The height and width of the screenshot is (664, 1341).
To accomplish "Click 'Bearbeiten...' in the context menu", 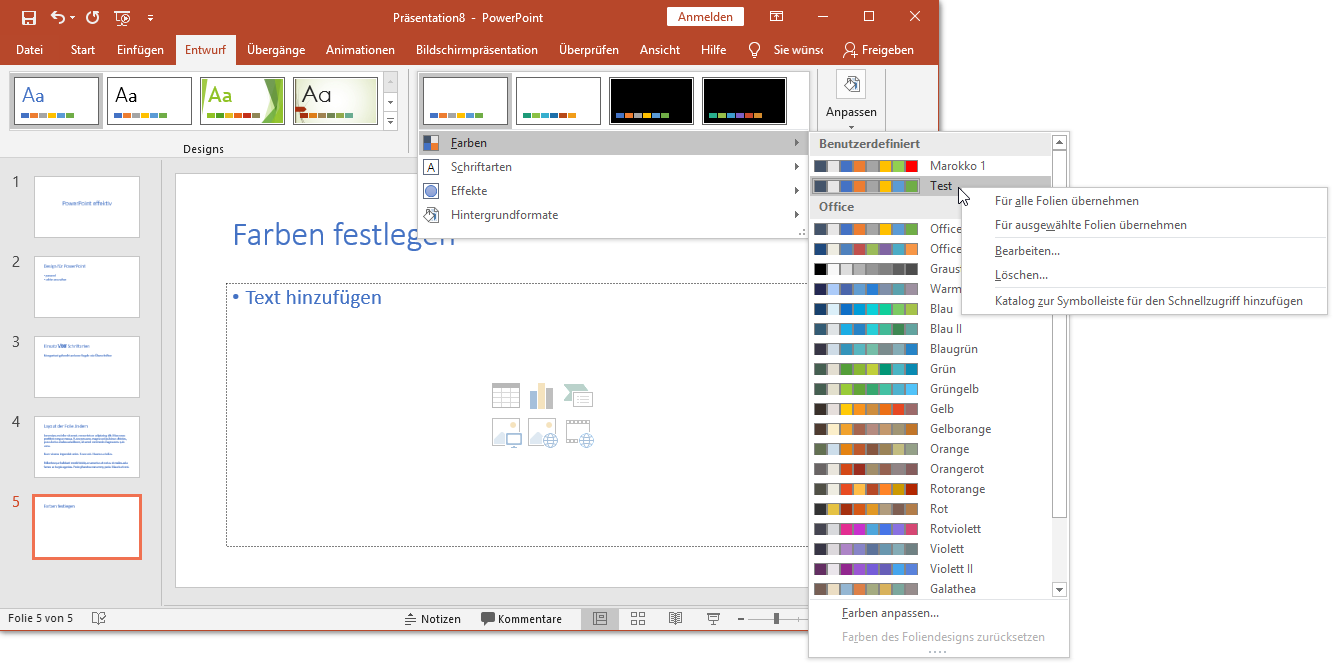I will point(1144,251).
